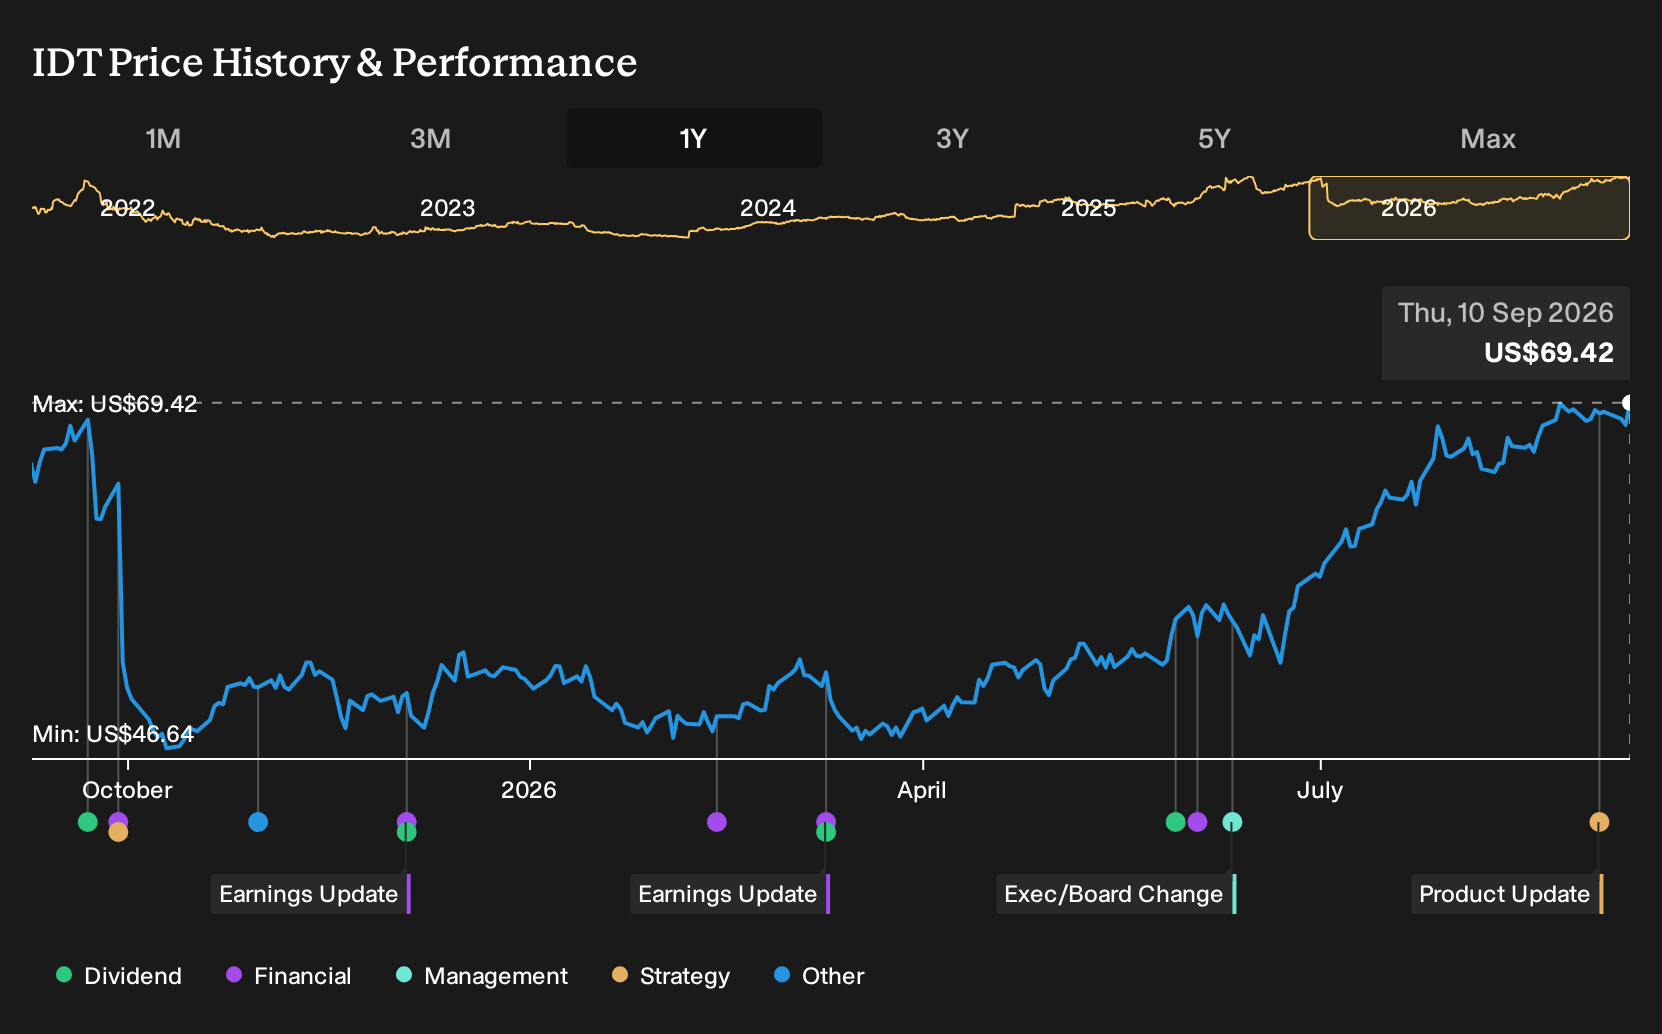Select the 1Y time range tab
1662x1034 pixels.
point(694,138)
